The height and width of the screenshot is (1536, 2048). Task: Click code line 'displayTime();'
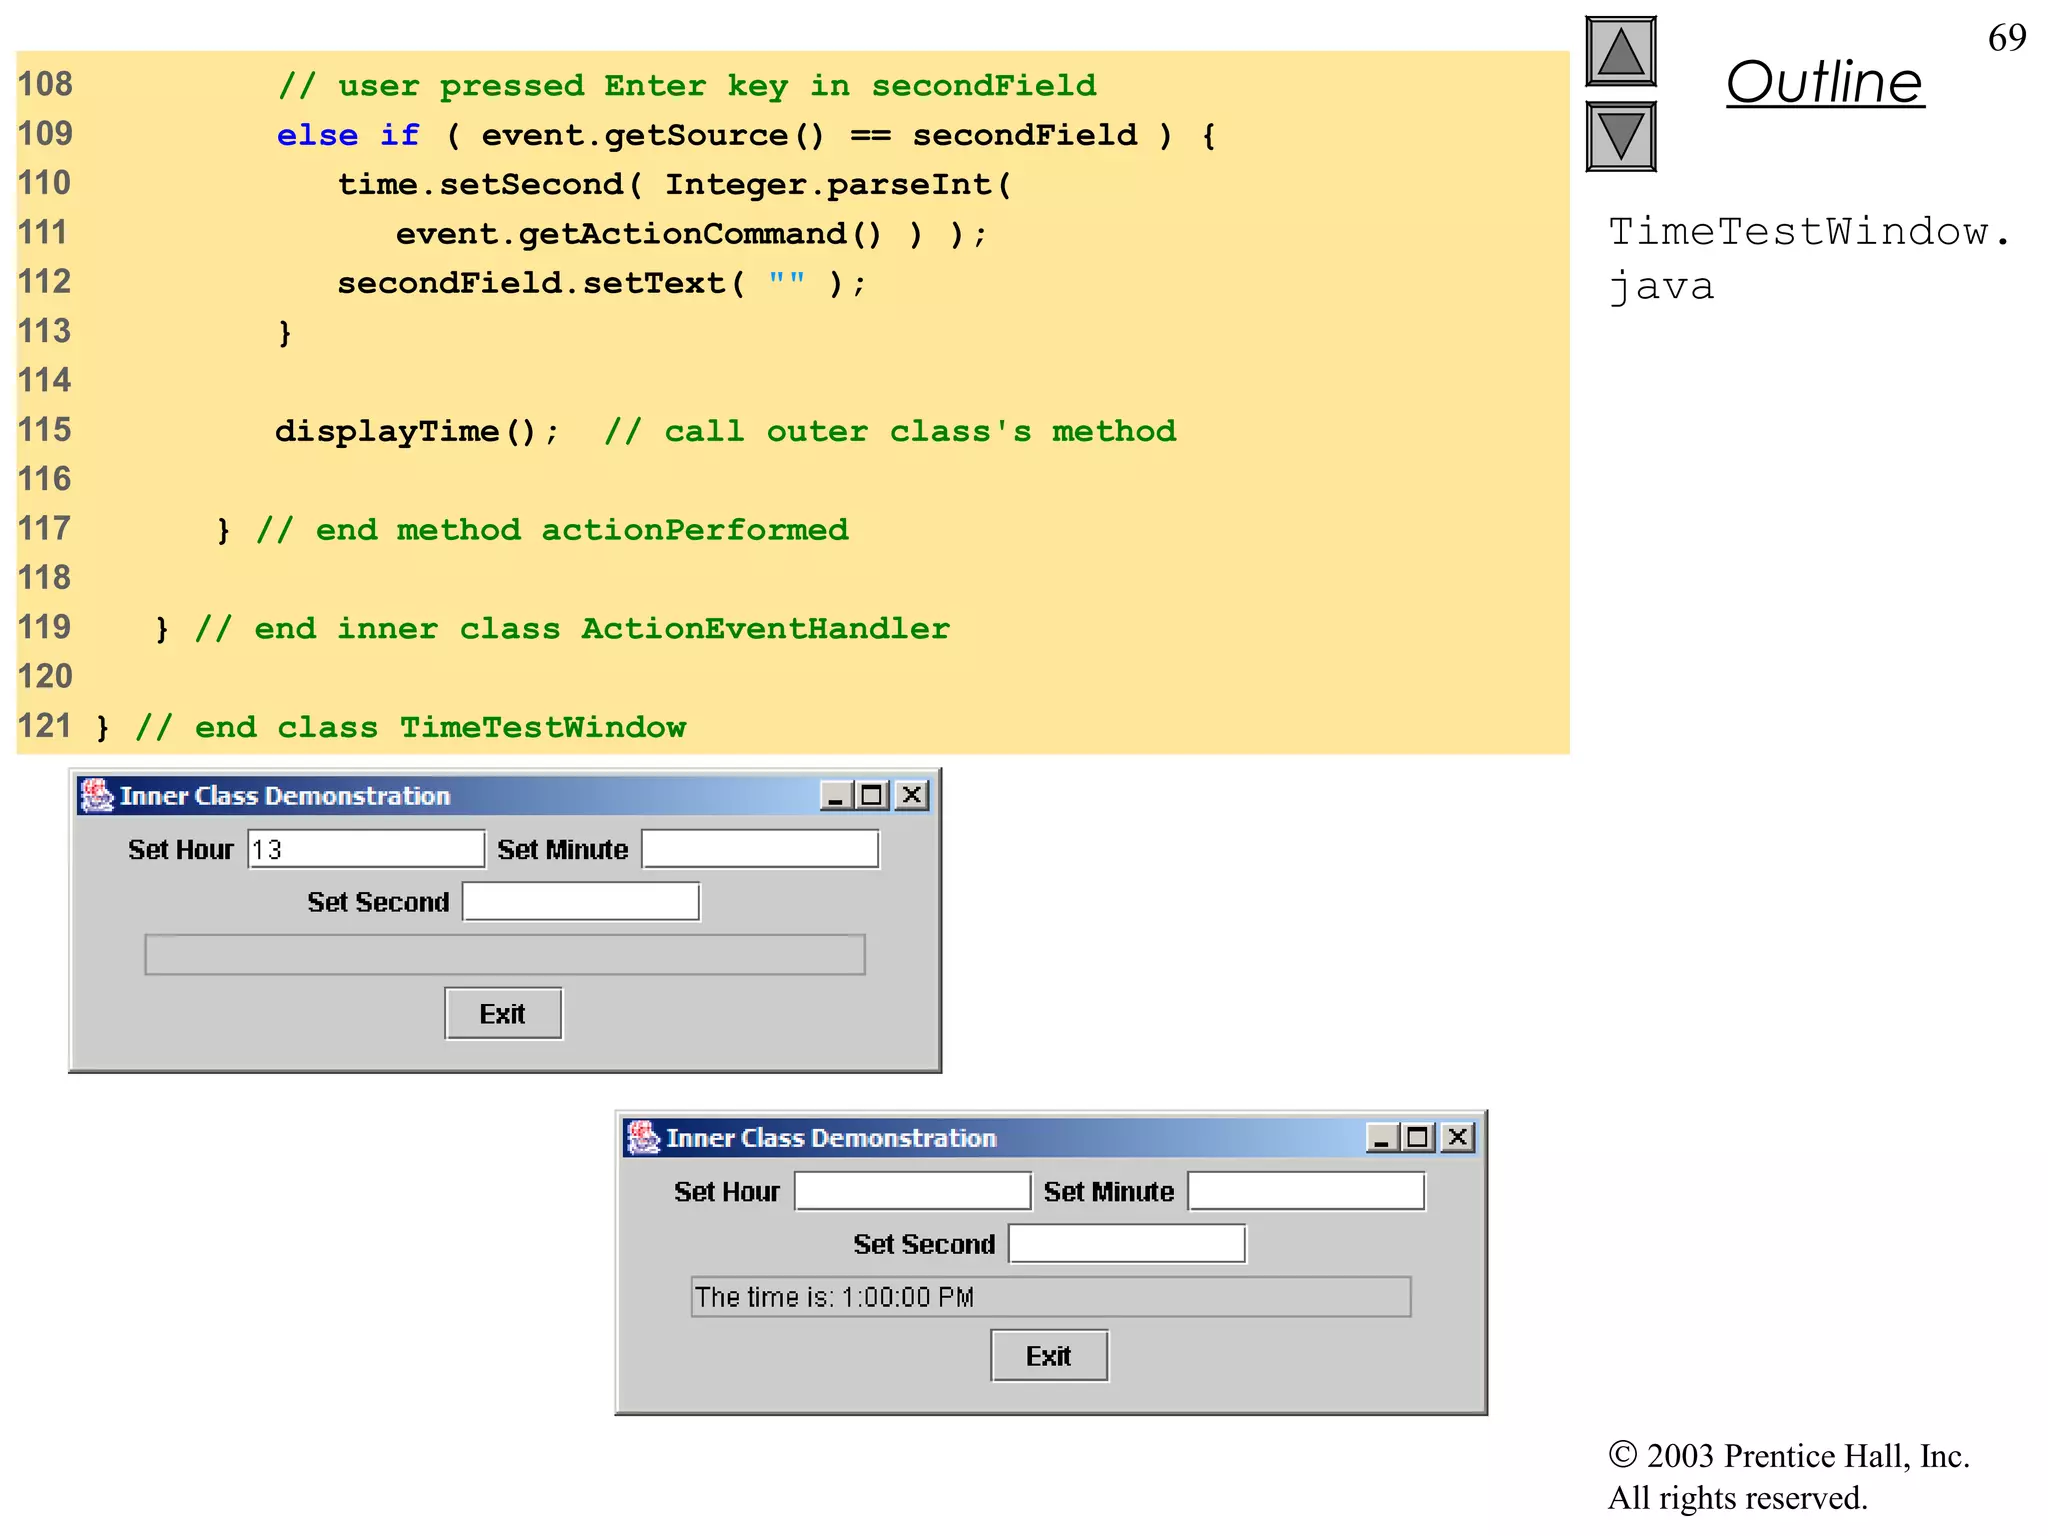click(417, 431)
